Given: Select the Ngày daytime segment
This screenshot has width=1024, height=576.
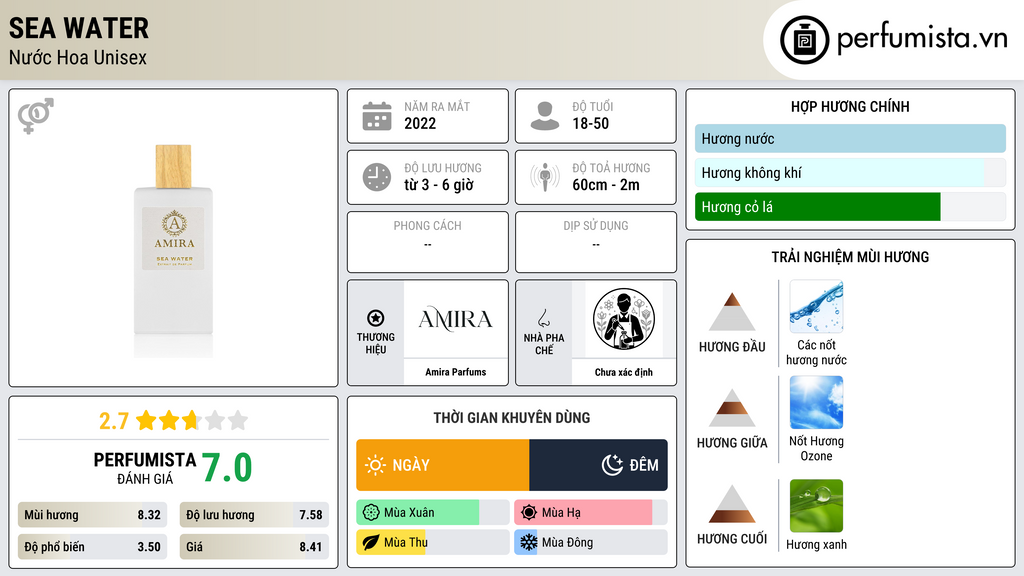Looking at the screenshot, I should [443, 465].
